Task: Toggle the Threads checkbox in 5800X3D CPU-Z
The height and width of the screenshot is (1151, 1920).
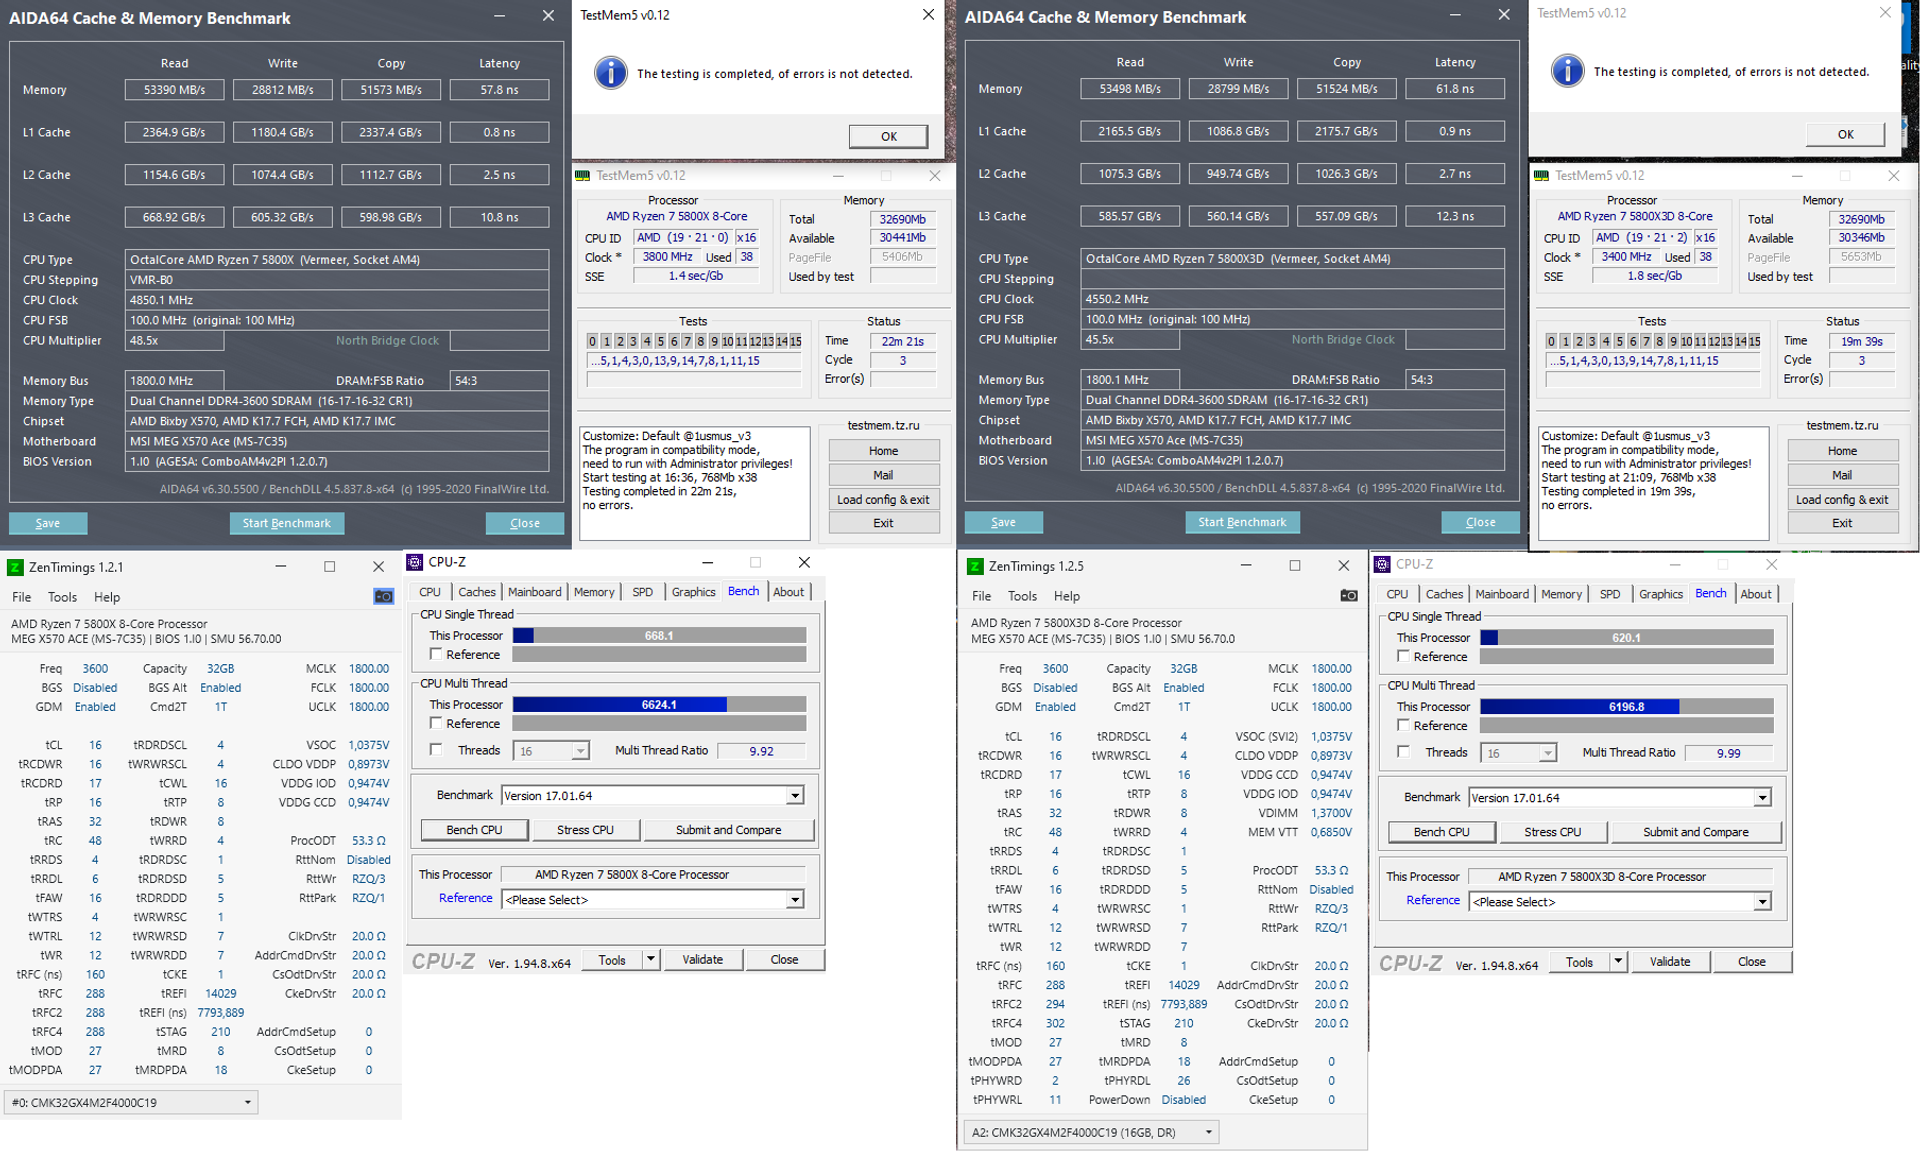Action: tap(1403, 751)
